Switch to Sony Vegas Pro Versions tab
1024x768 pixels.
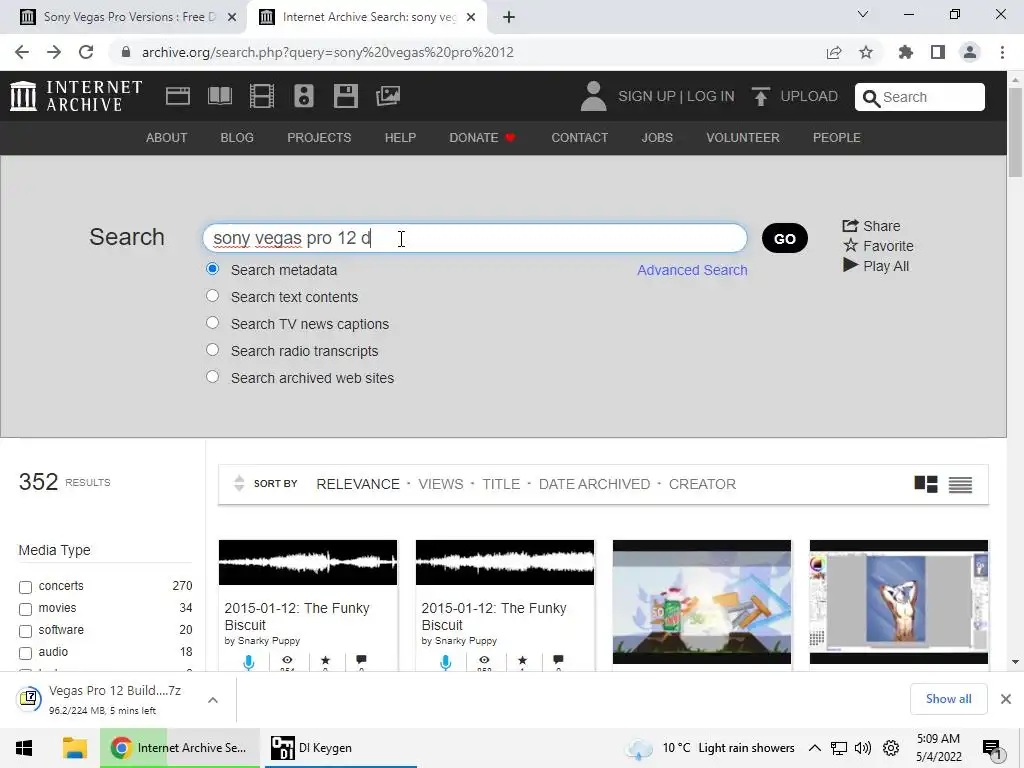123,17
